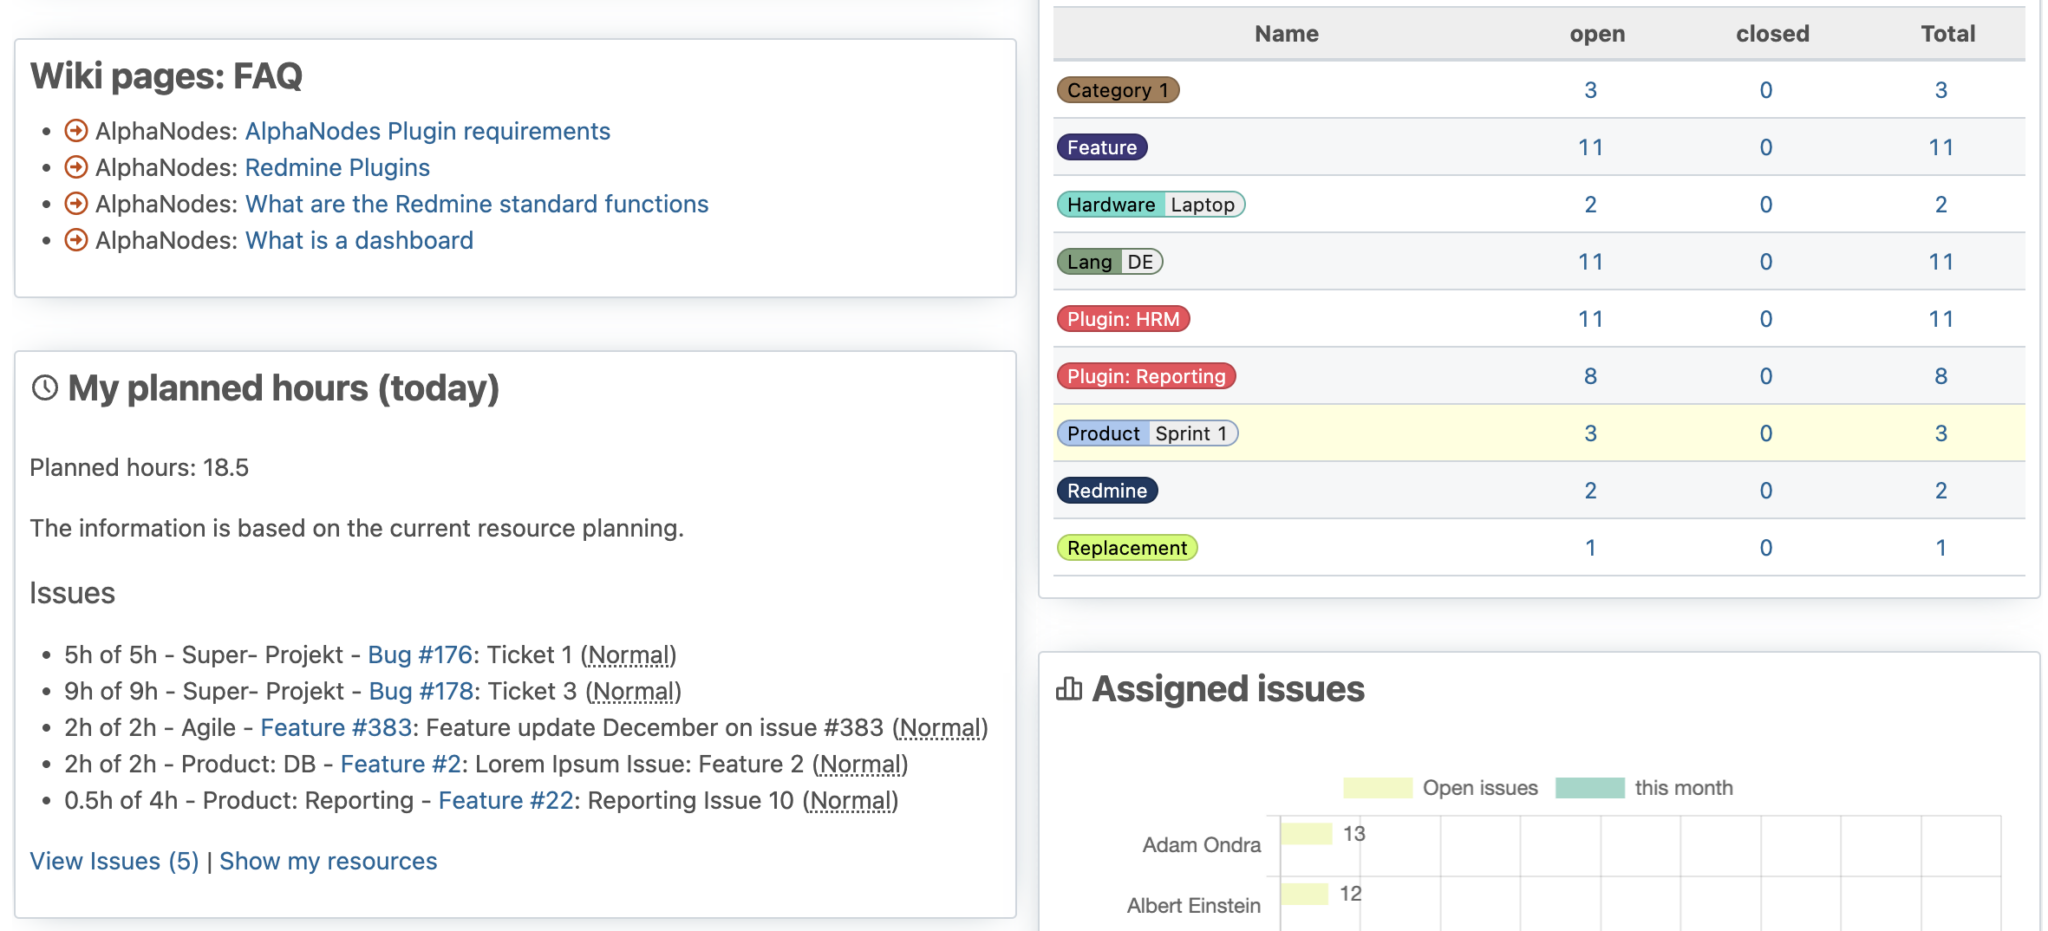The image size is (2048, 931).
Task: Open the Redmine Plugins wiki page
Action: (x=337, y=167)
